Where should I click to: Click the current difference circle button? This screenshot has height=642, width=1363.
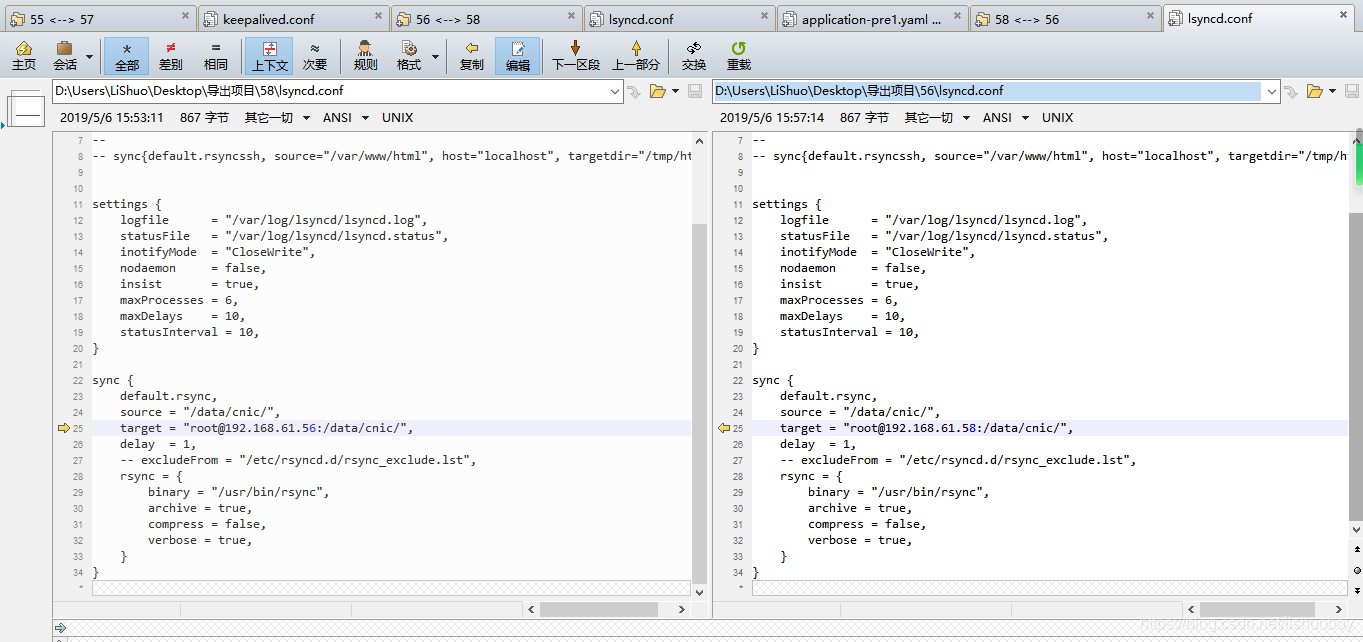pos(1357,569)
